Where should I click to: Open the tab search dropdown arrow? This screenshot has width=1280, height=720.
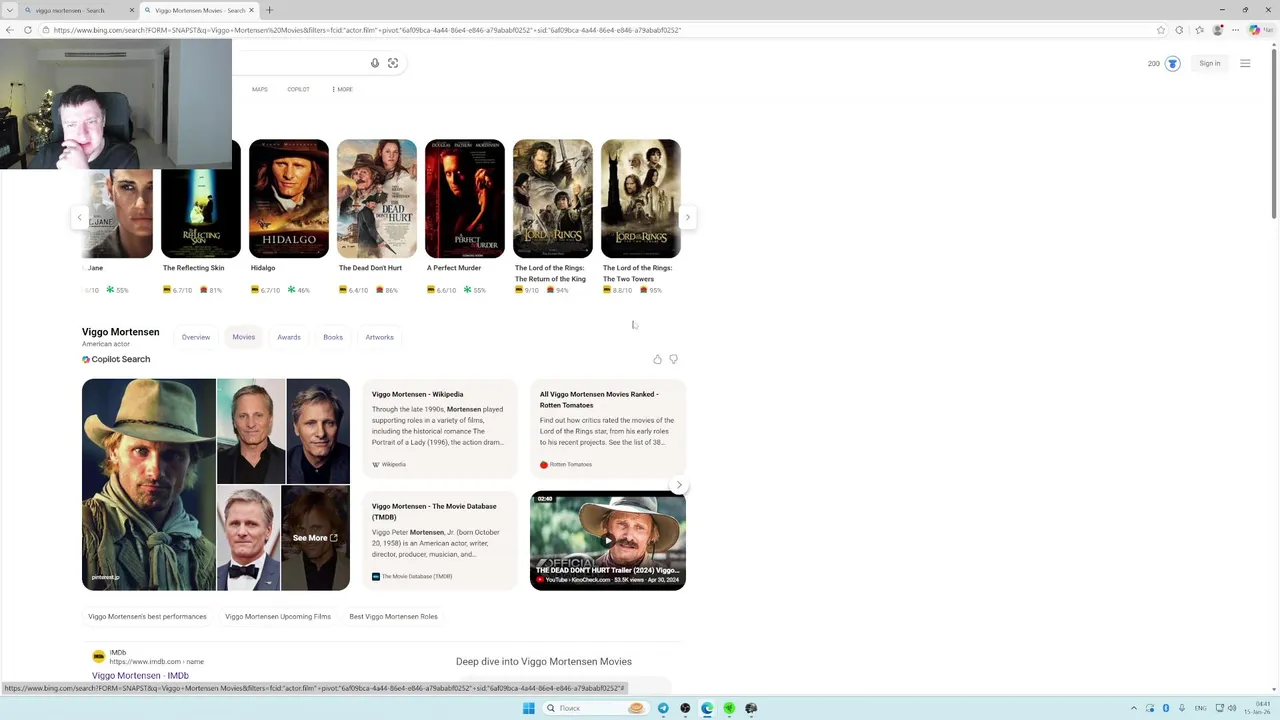pos(10,10)
